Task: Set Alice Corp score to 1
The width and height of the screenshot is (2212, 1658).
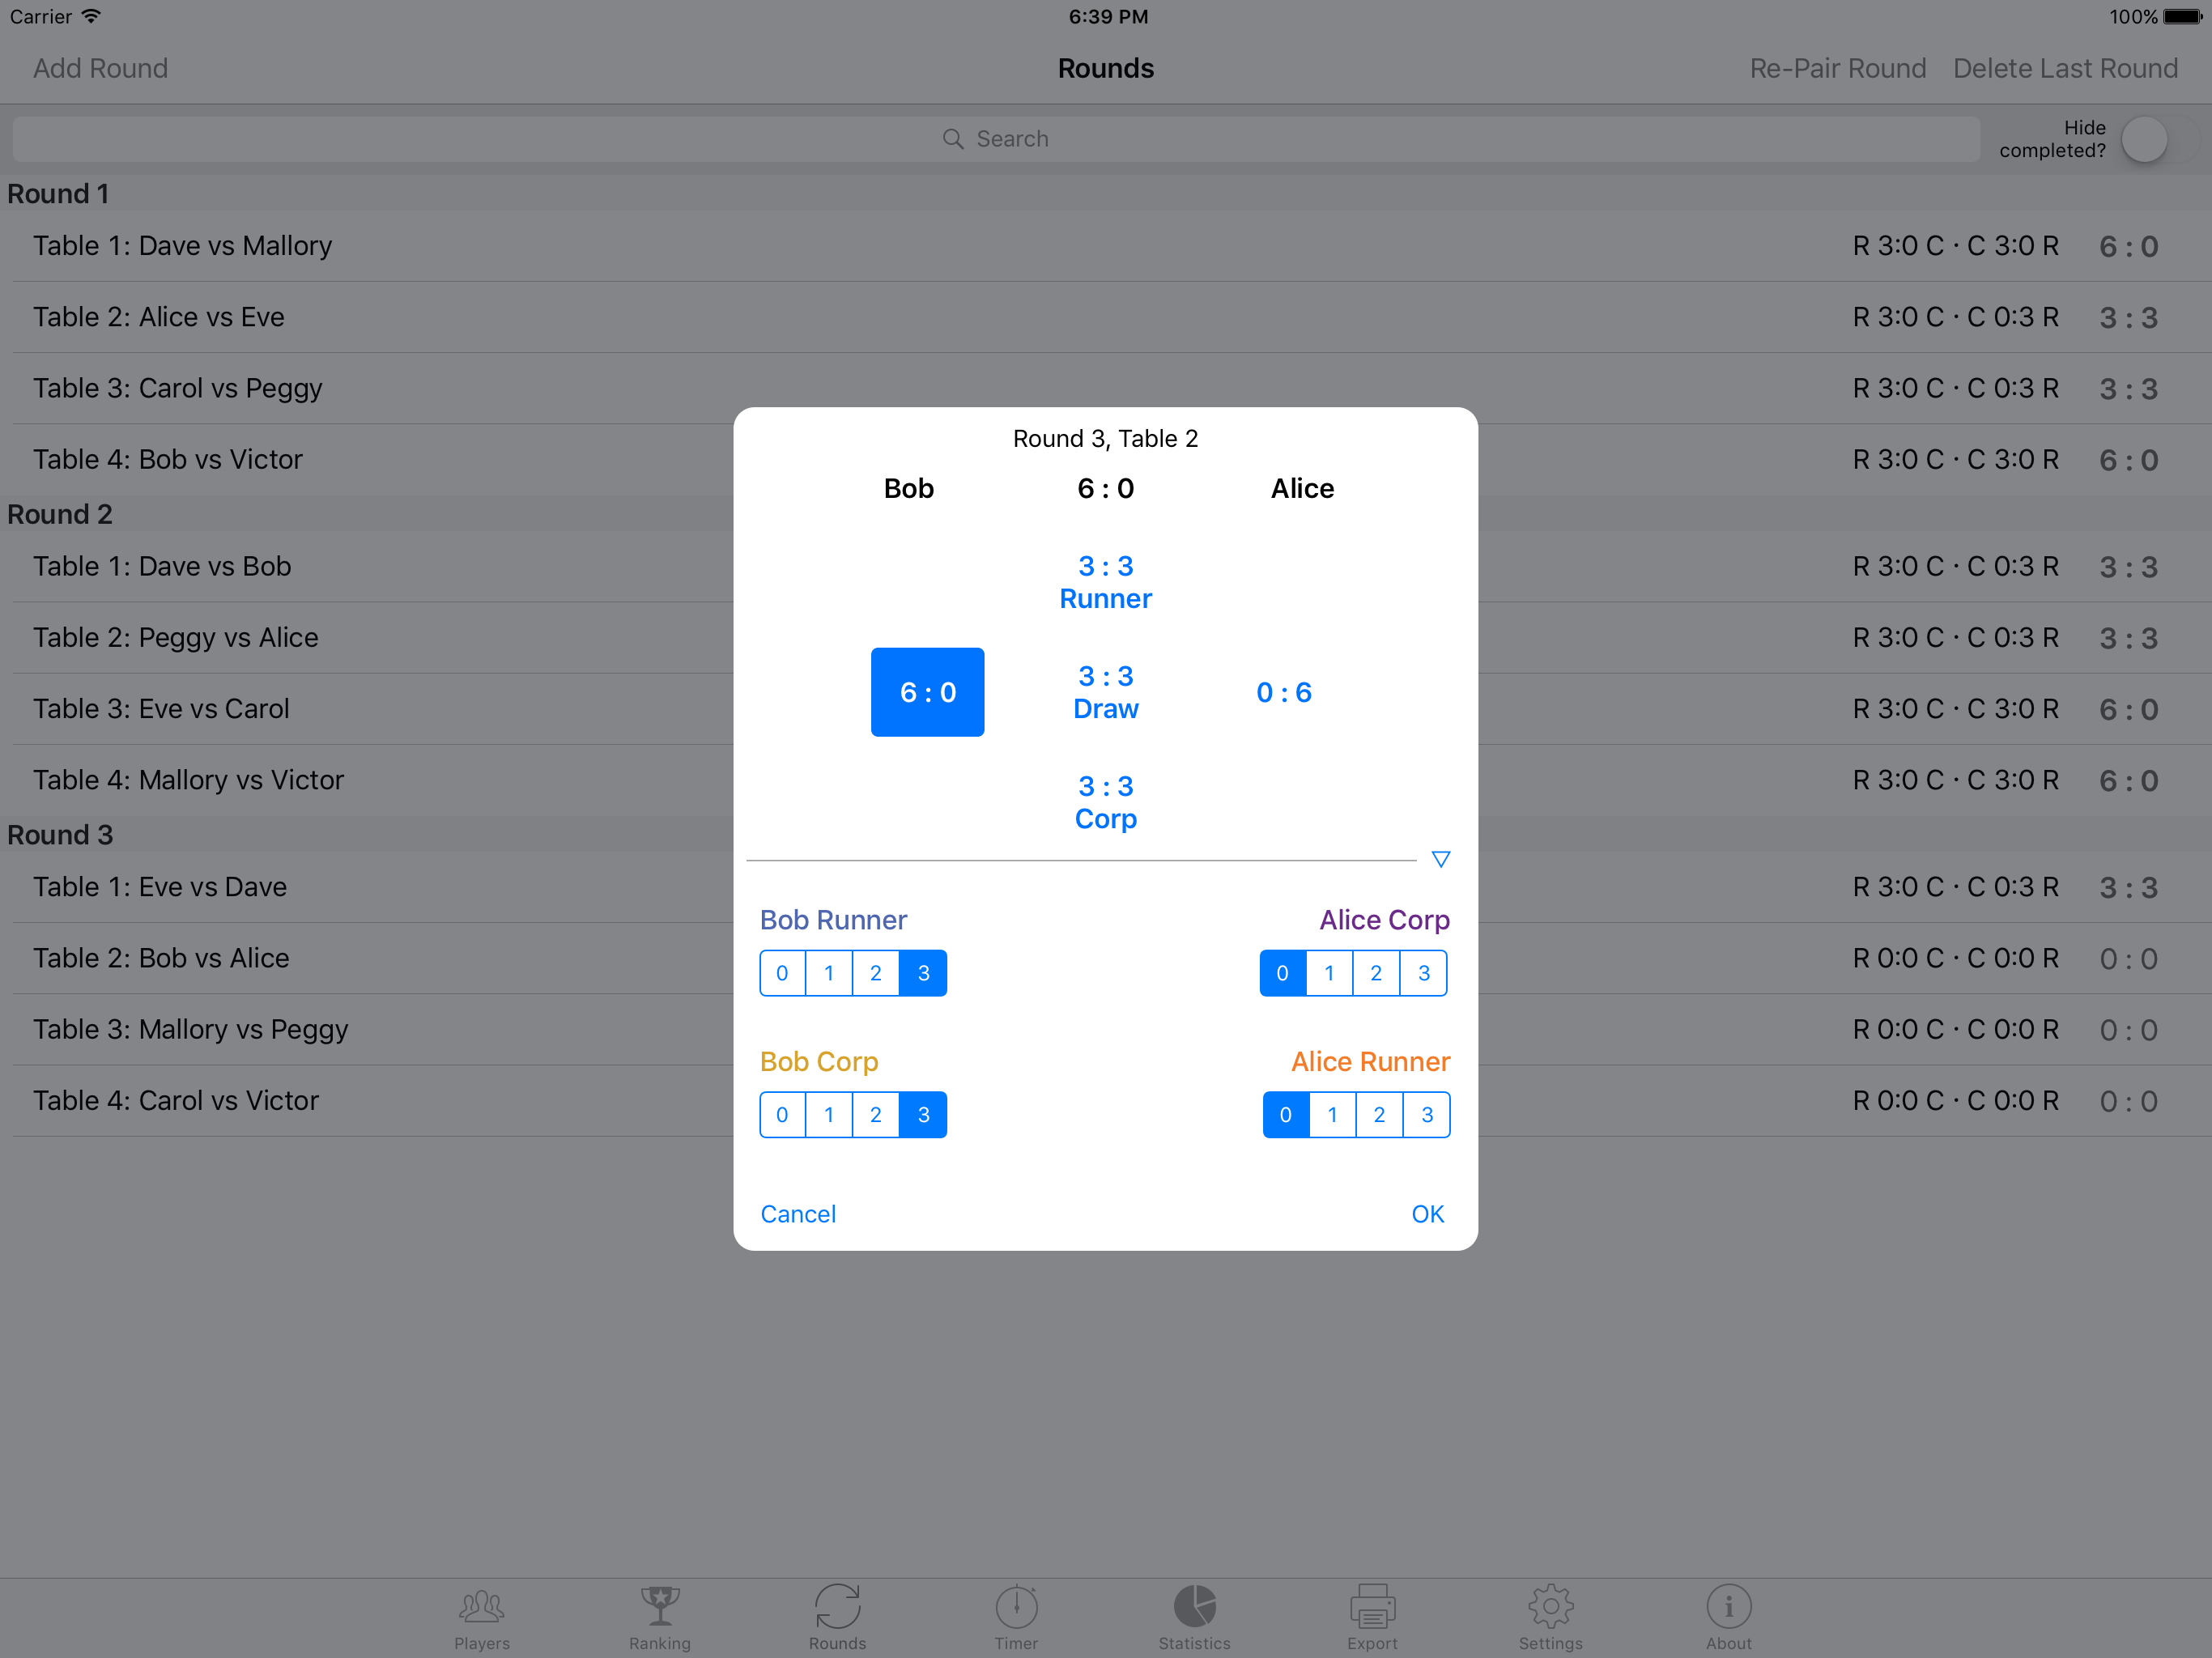Action: (1329, 973)
